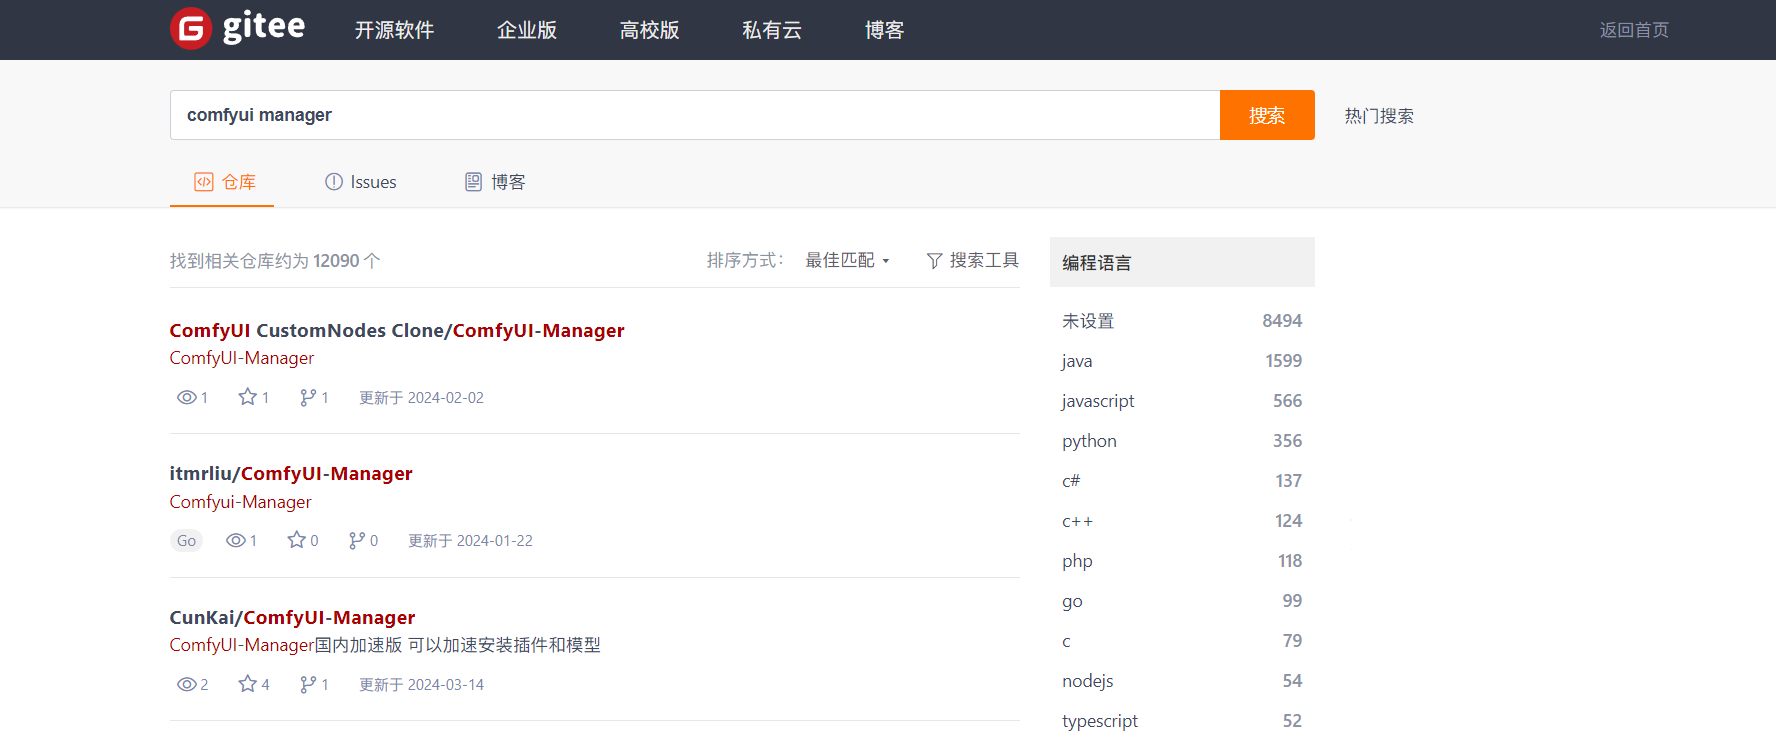Select the 仓库 tab
The width and height of the screenshot is (1776, 741).
point(222,182)
